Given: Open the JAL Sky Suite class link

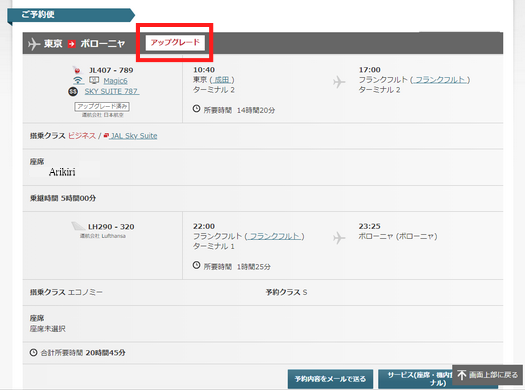Looking at the screenshot, I should (x=134, y=136).
